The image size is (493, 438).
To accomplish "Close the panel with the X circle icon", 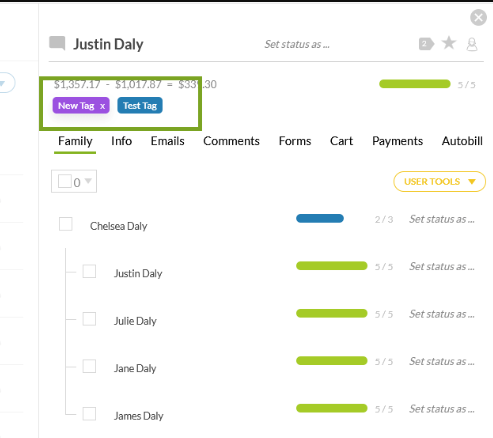I will 478,17.
